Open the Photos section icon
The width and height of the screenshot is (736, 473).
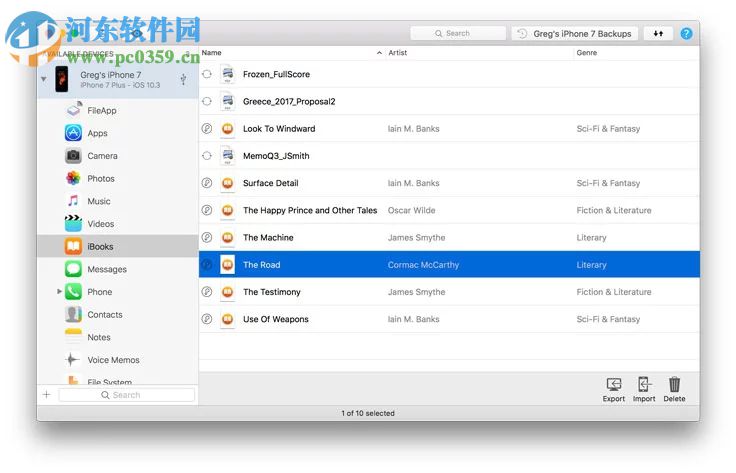click(x=73, y=178)
